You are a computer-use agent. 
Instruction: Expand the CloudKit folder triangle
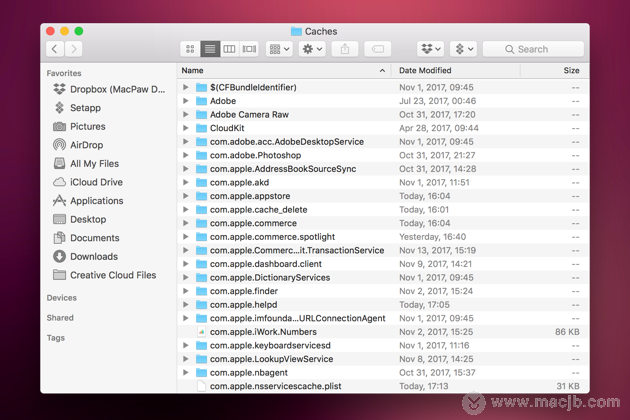pyautogui.click(x=186, y=128)
